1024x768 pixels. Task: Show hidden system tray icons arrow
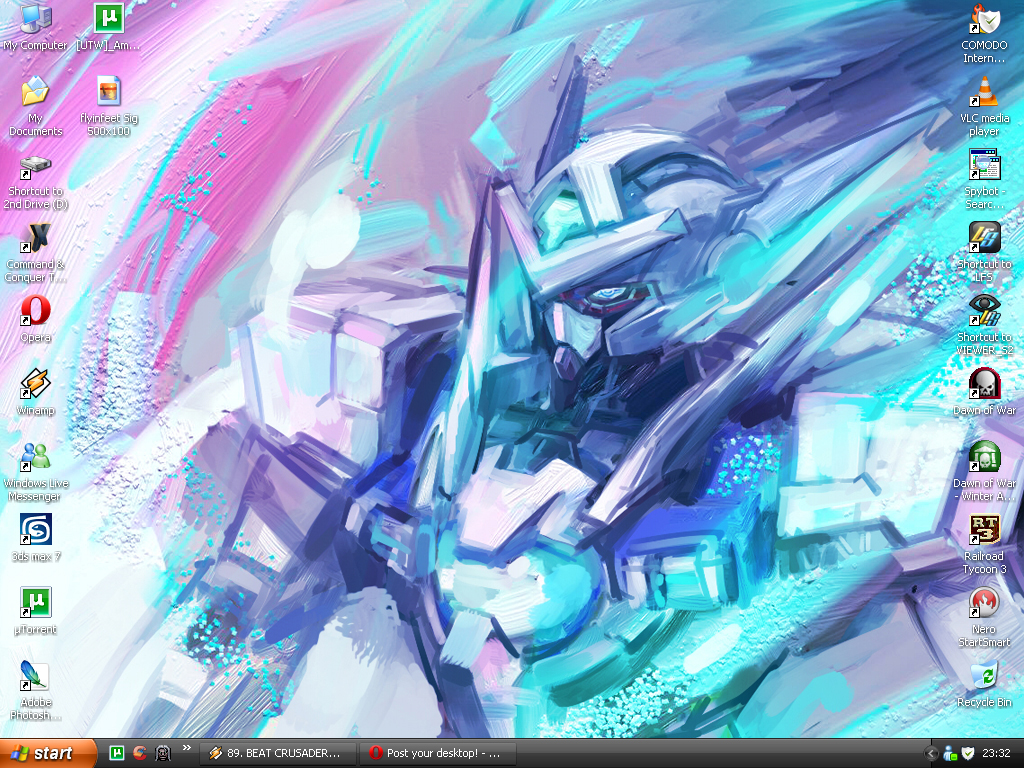(932, 754)
